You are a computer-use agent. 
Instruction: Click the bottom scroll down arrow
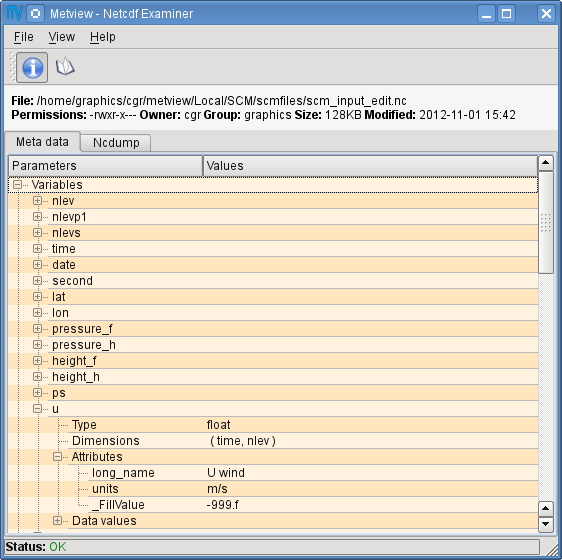click(546, 524)
